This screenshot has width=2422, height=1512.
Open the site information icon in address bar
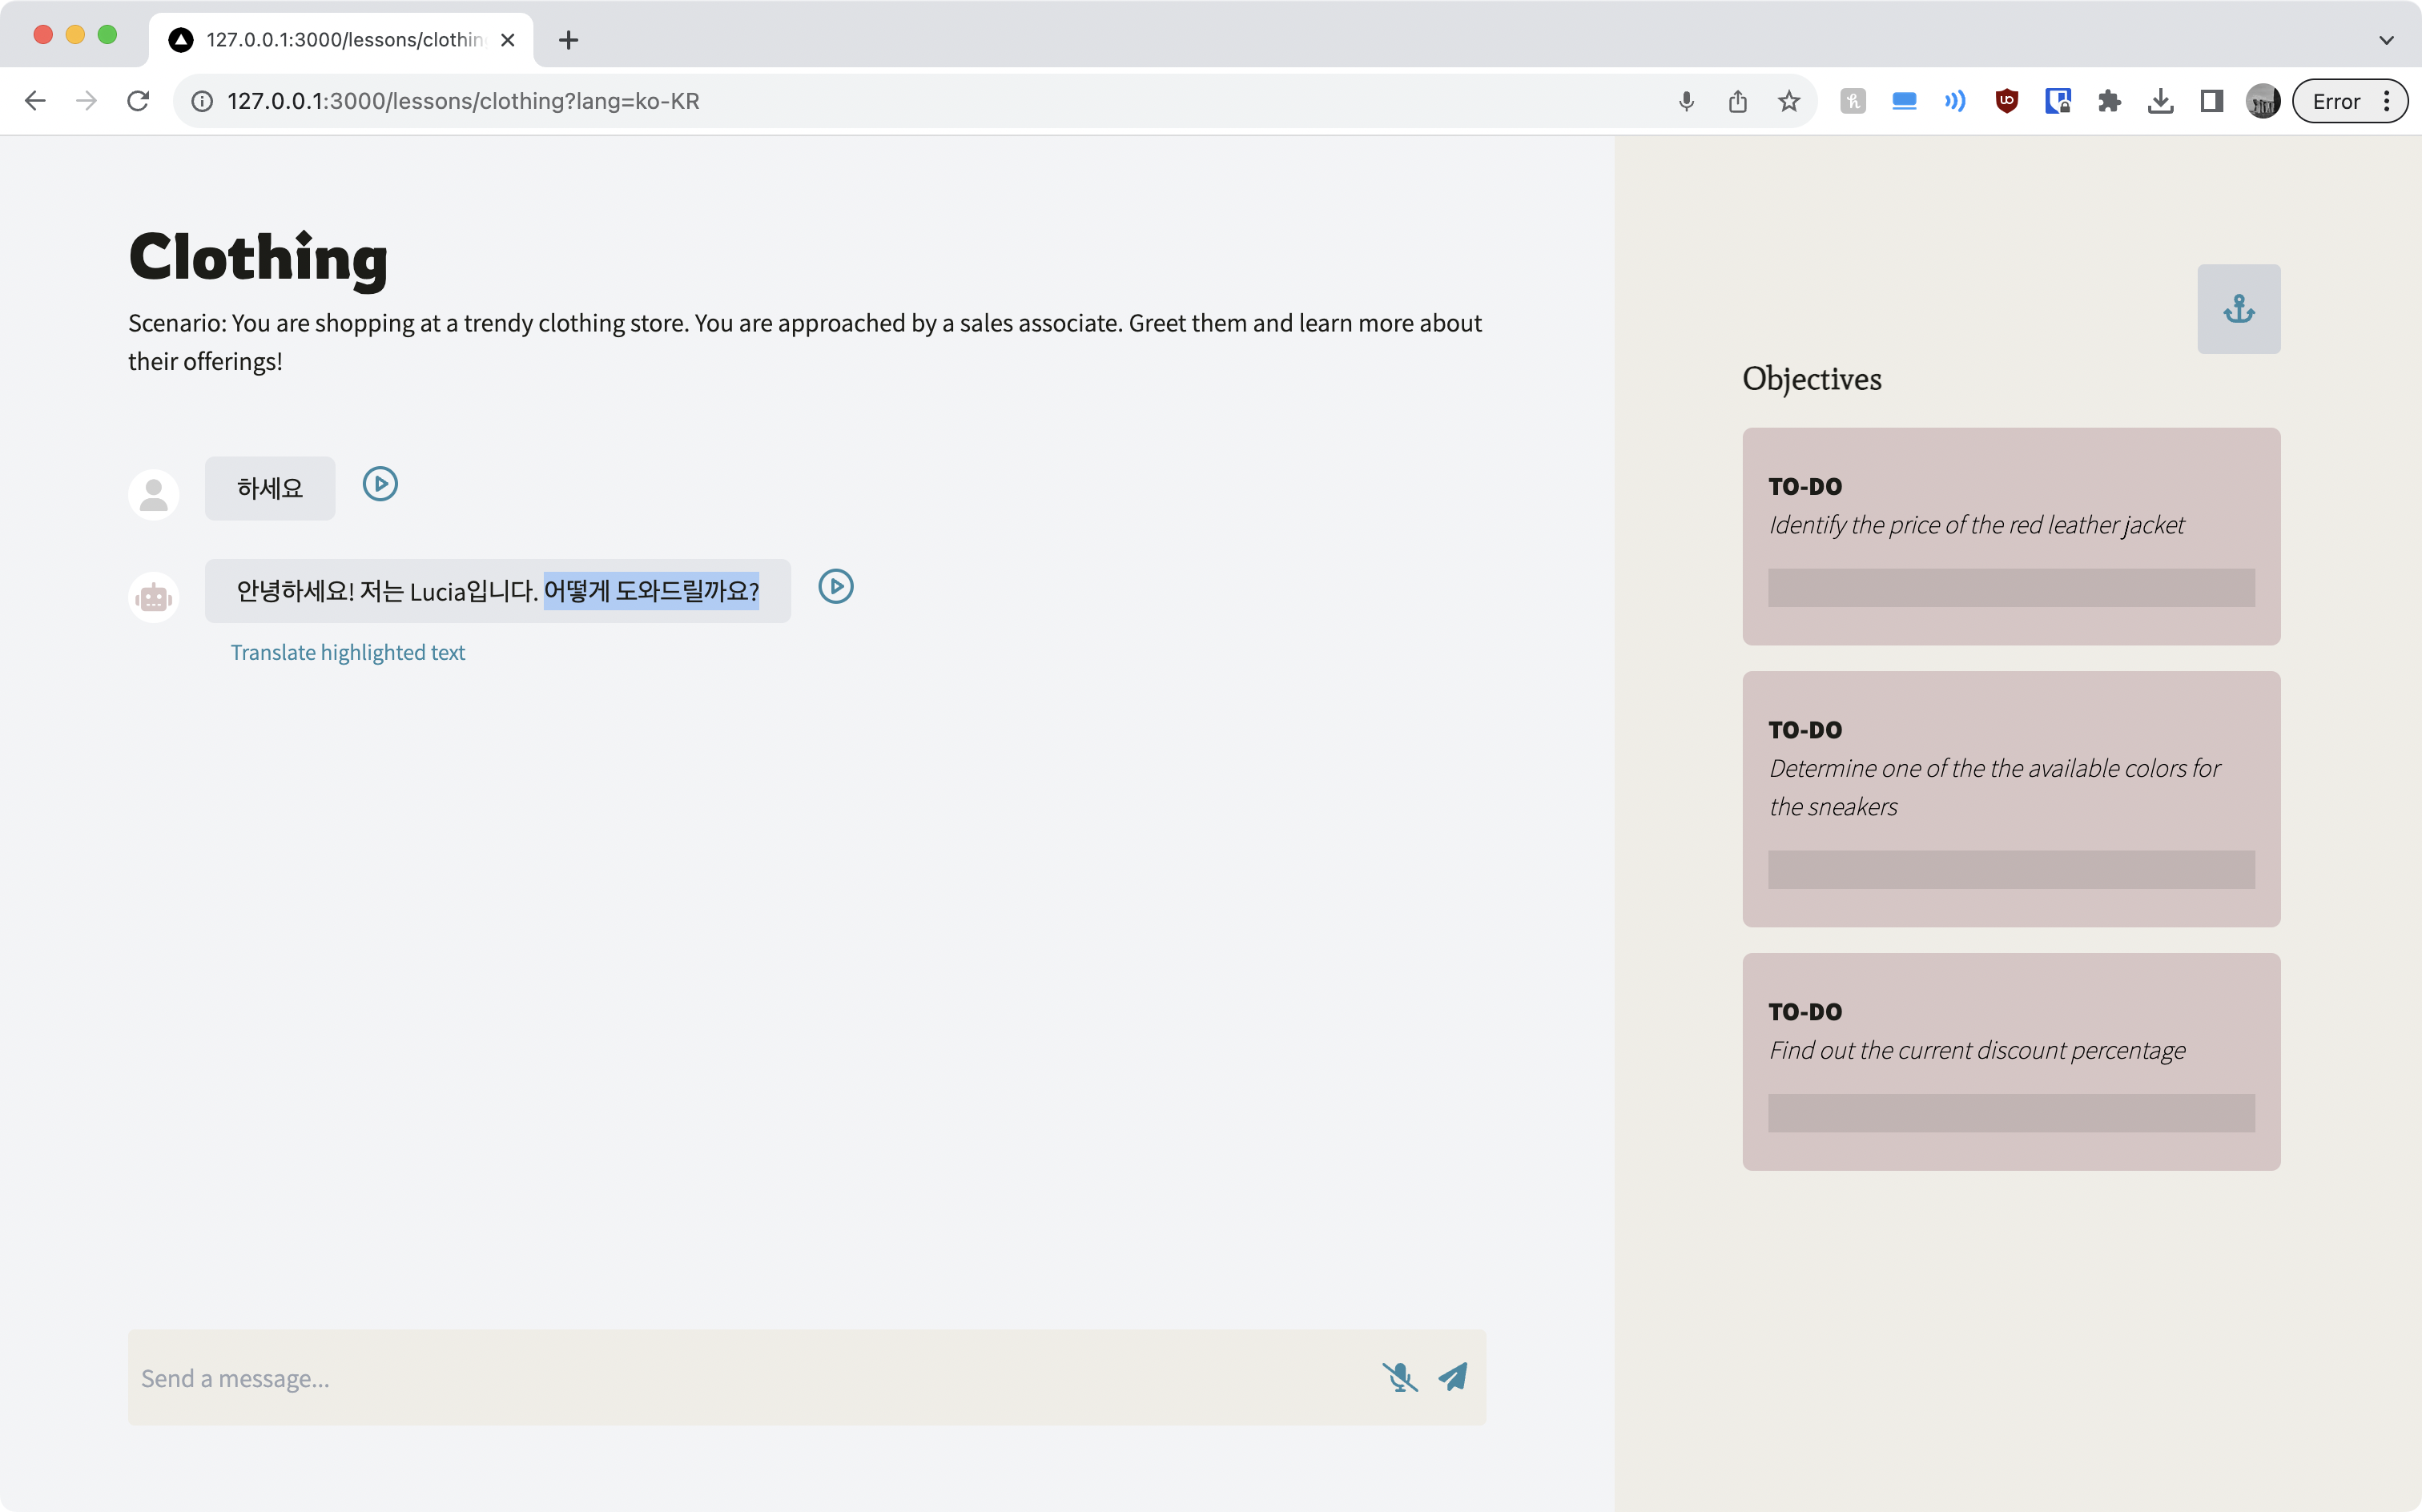[202, 101]
